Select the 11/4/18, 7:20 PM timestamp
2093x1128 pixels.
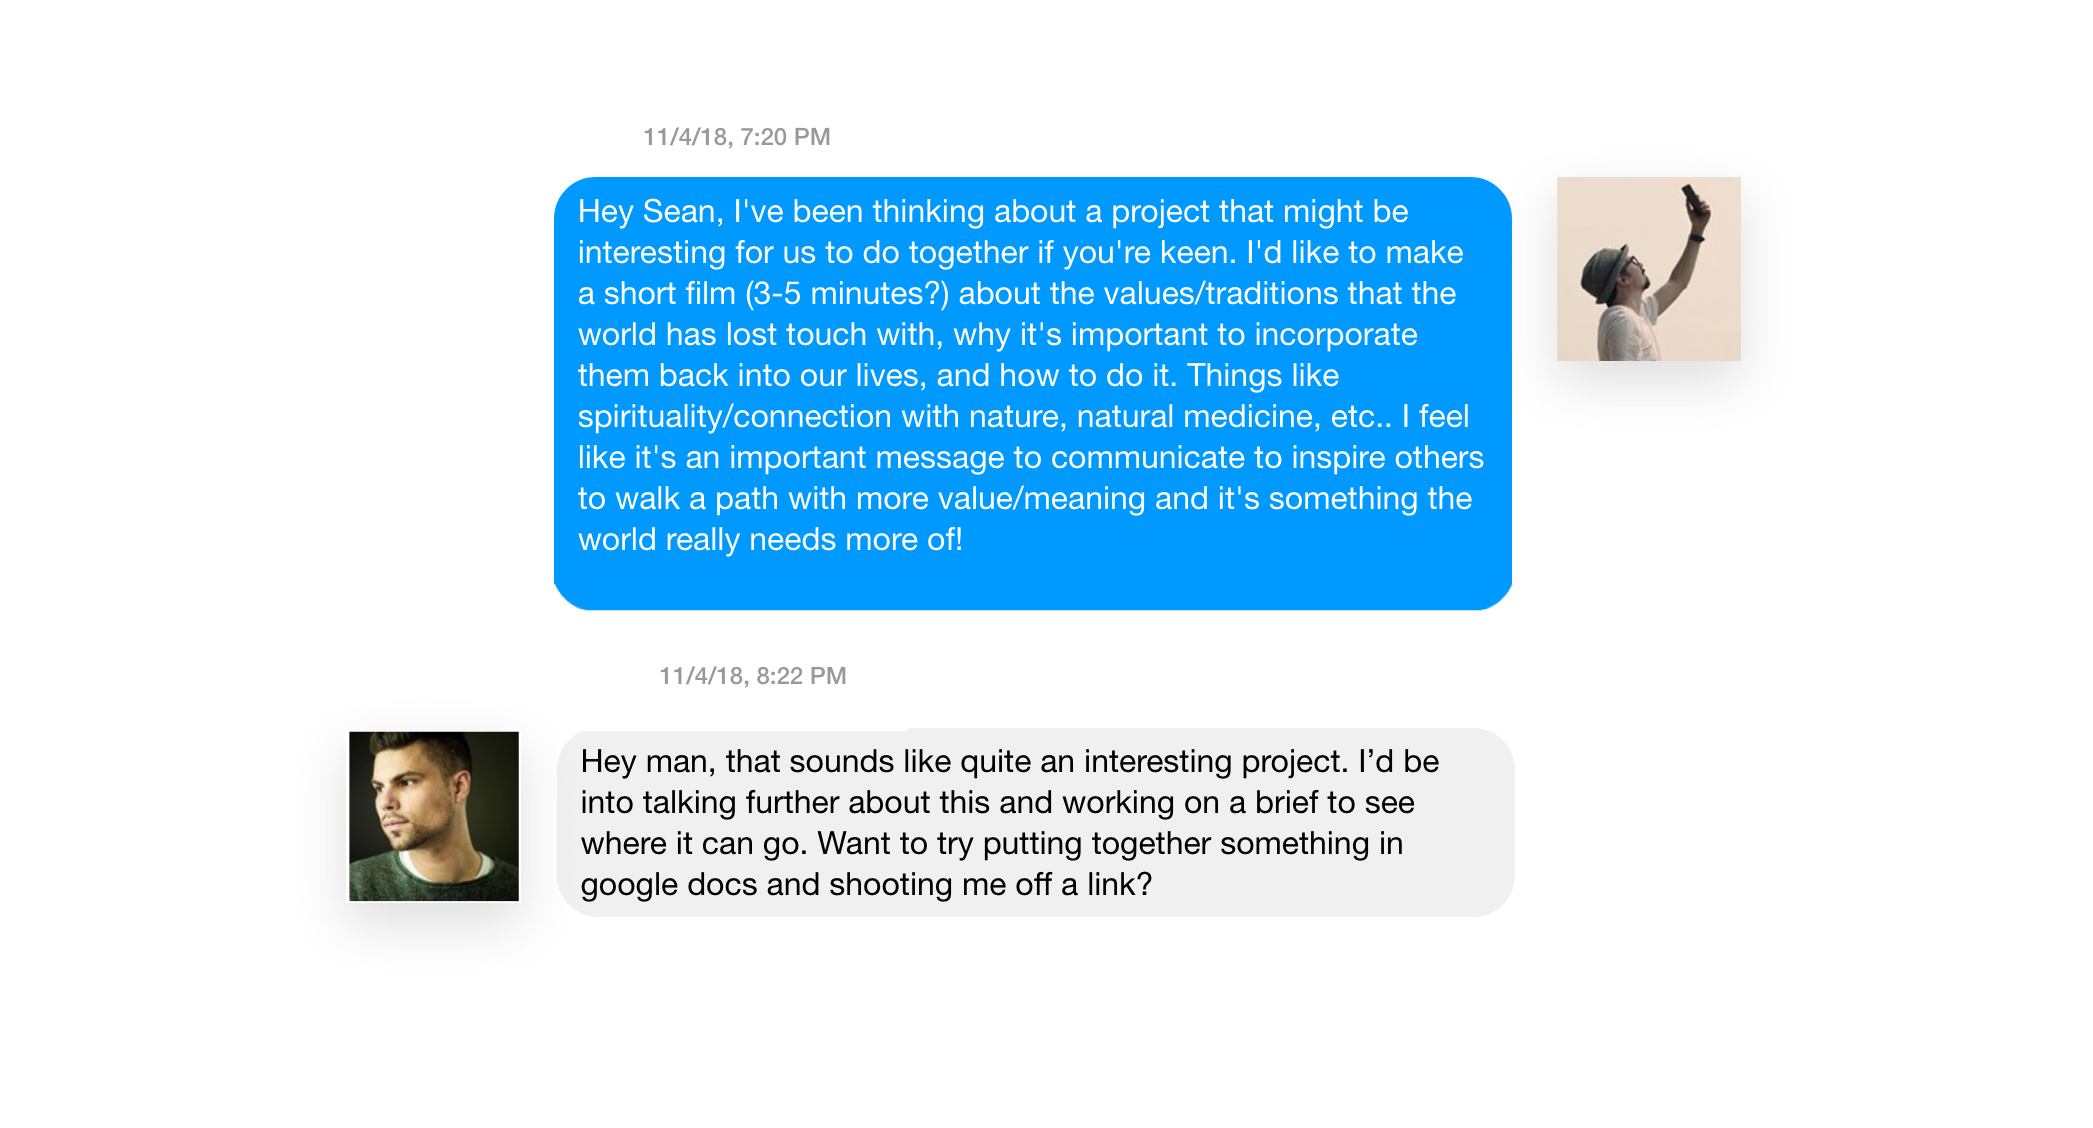point(737,137)
